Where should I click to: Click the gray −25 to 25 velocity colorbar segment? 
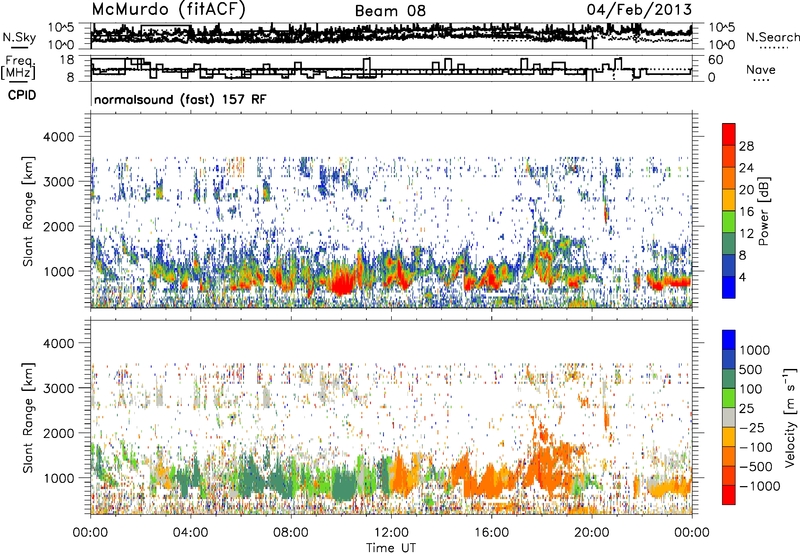tap(729, 418)
